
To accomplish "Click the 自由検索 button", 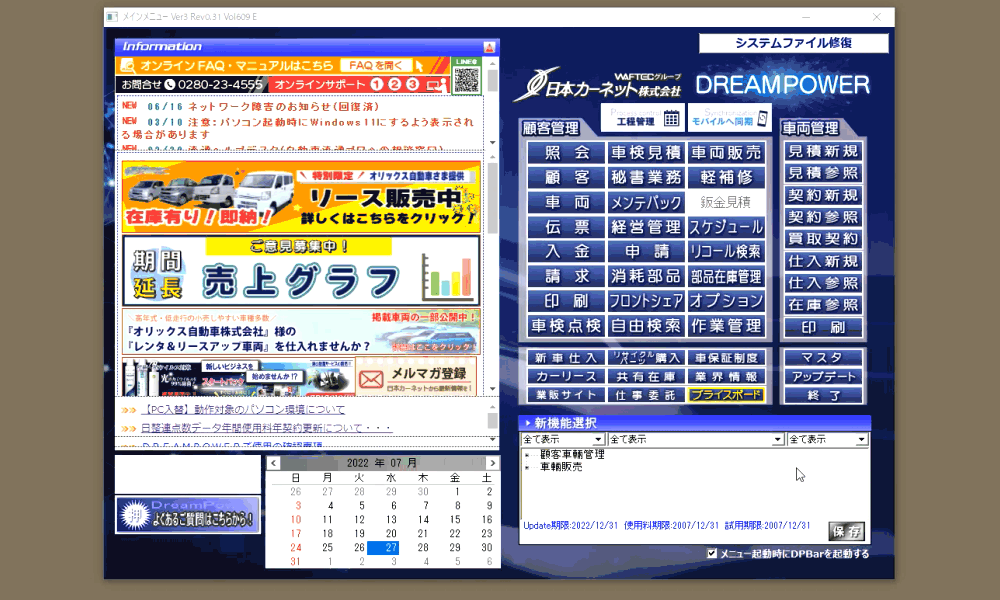I will tap(646, 326).
